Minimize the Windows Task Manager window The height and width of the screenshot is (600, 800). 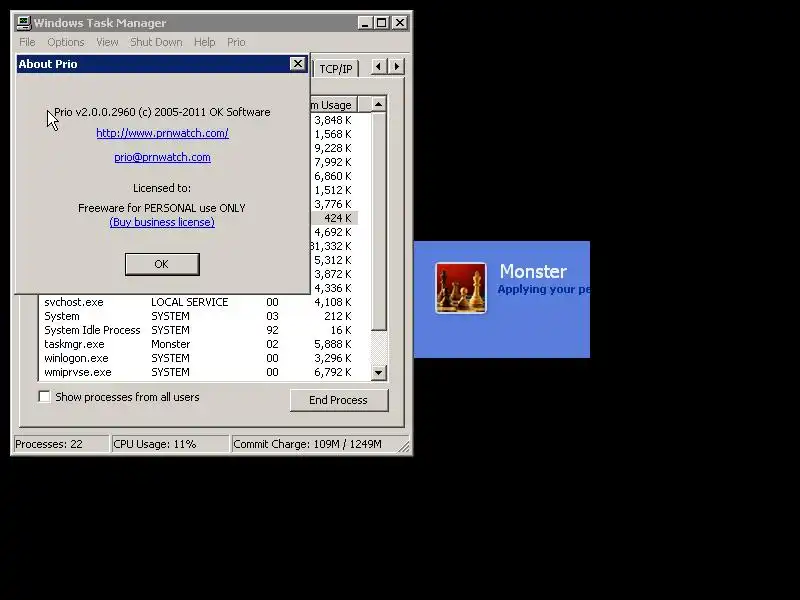click(x=365, y=23)
